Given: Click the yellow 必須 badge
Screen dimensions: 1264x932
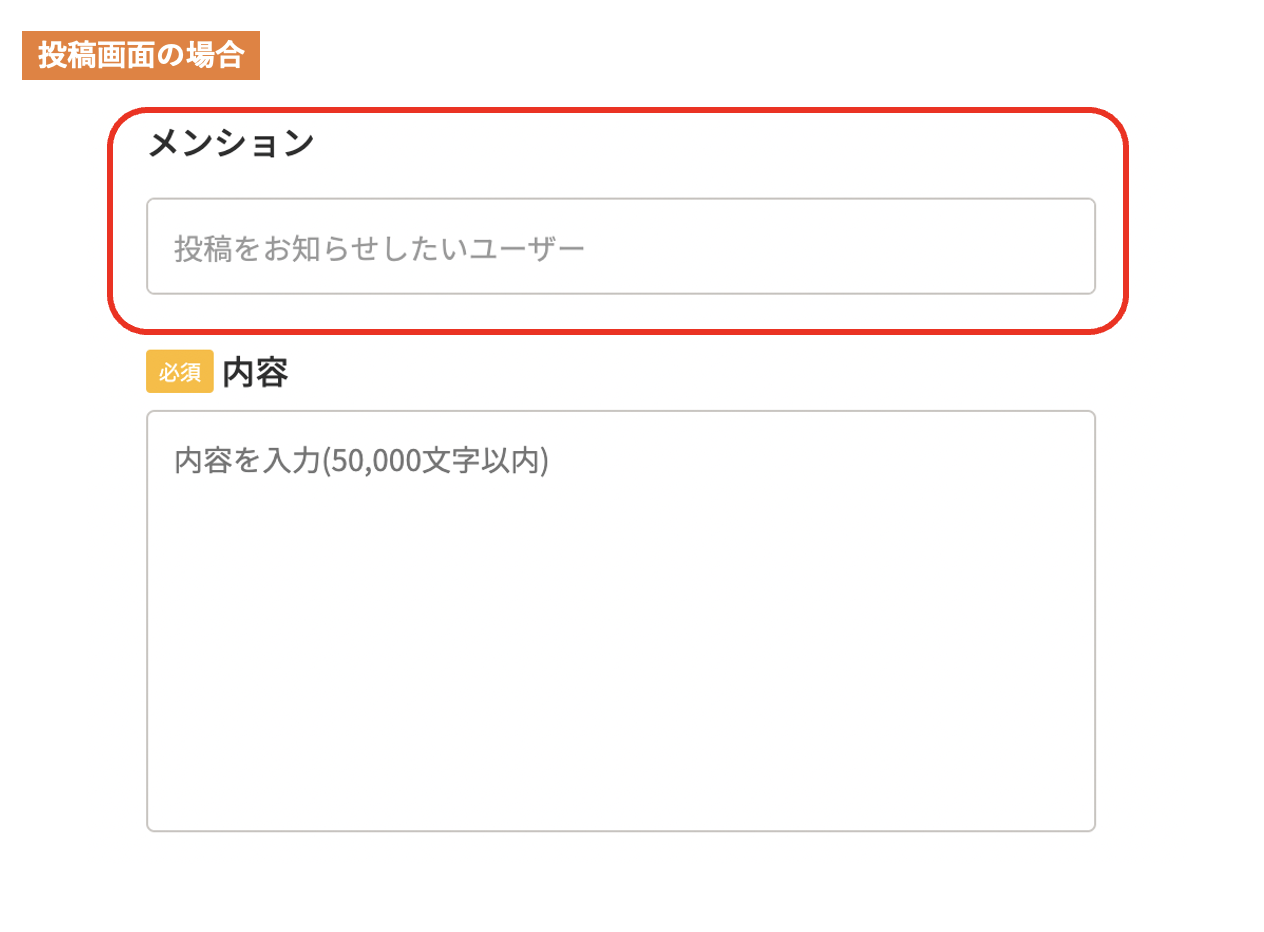Looking at the screenshot, I should pyautogui.click(x=180, y=372).
